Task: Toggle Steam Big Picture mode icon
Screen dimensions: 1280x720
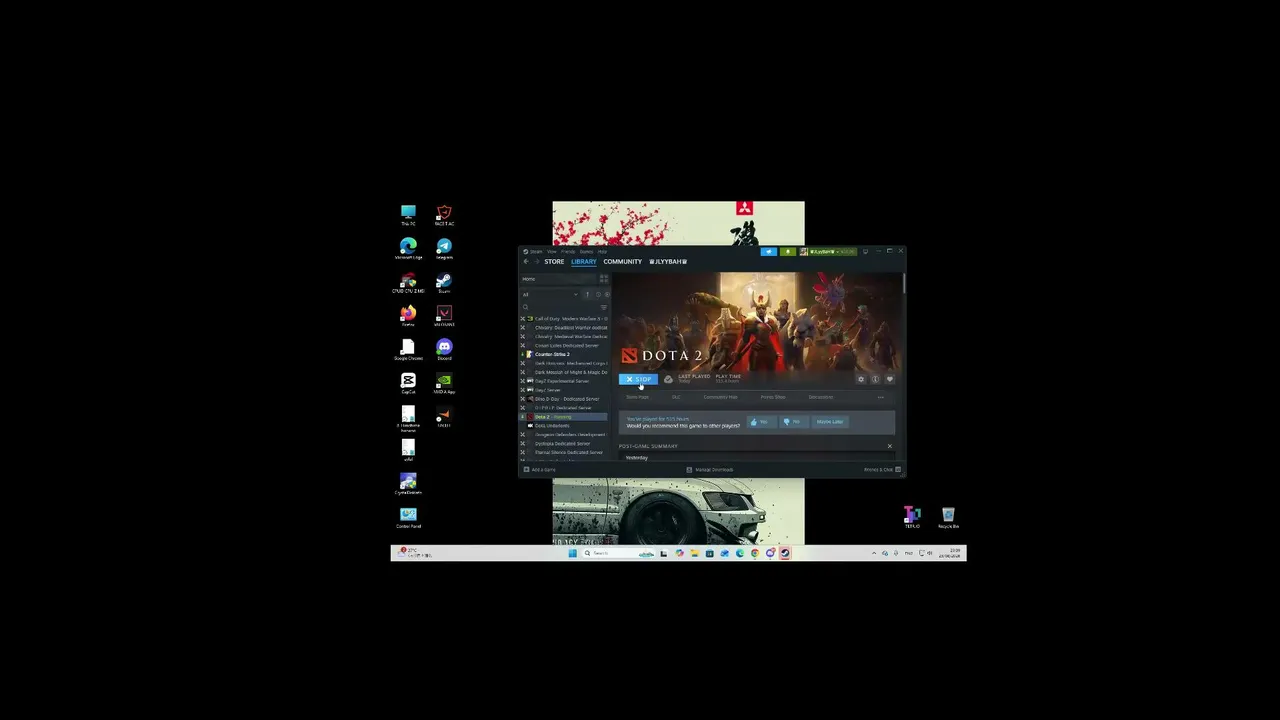Action: coord(865,251)
